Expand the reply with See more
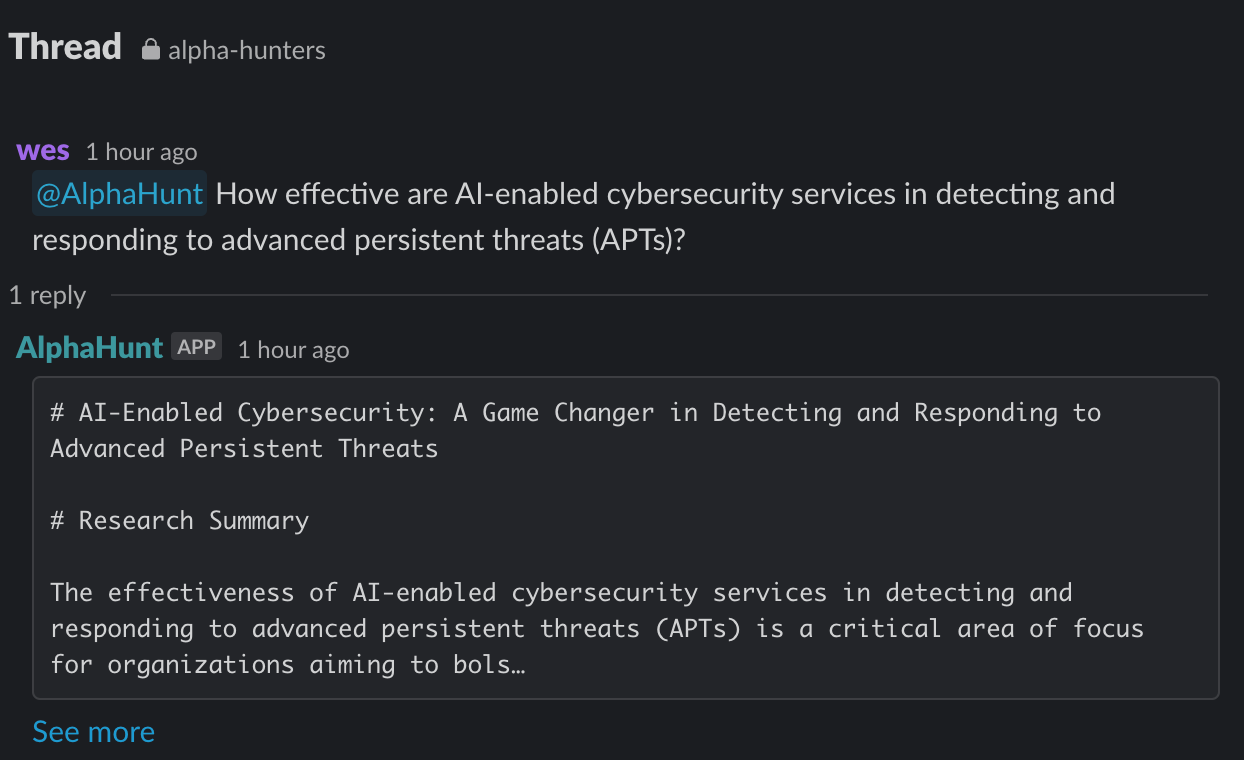 94,731
